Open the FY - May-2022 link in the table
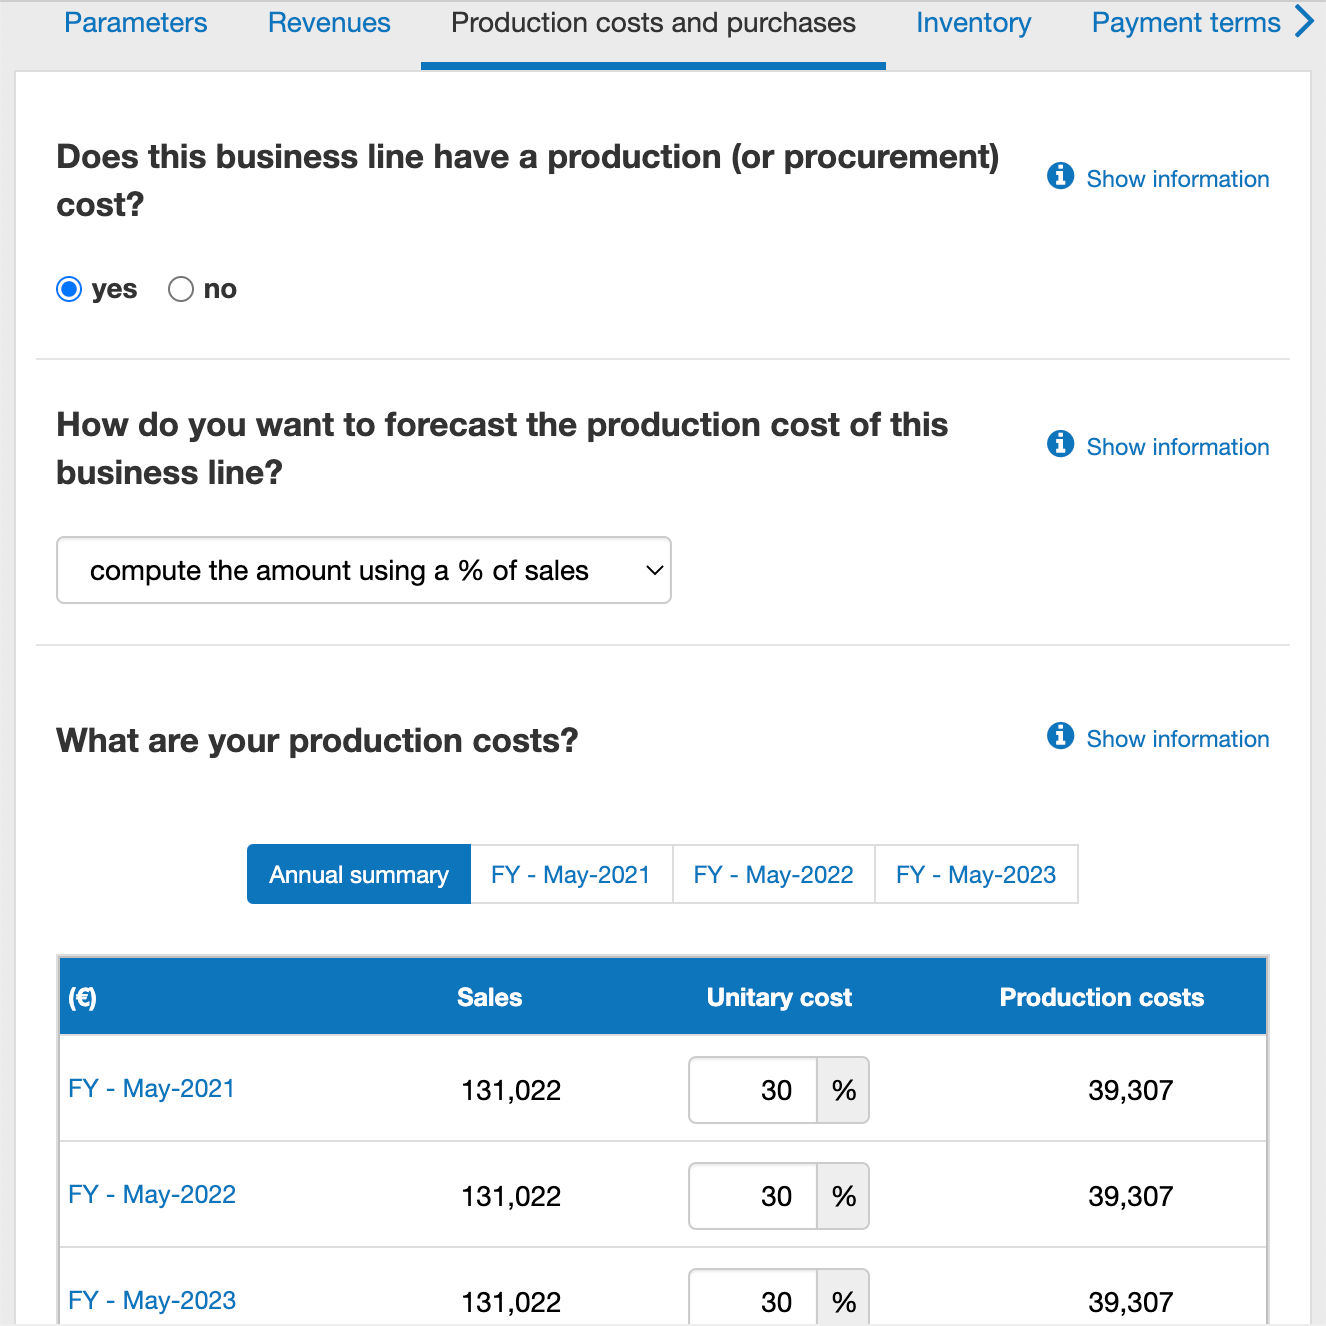The width and height of the screenshot is (1326, 1326). click(151, 1194)
